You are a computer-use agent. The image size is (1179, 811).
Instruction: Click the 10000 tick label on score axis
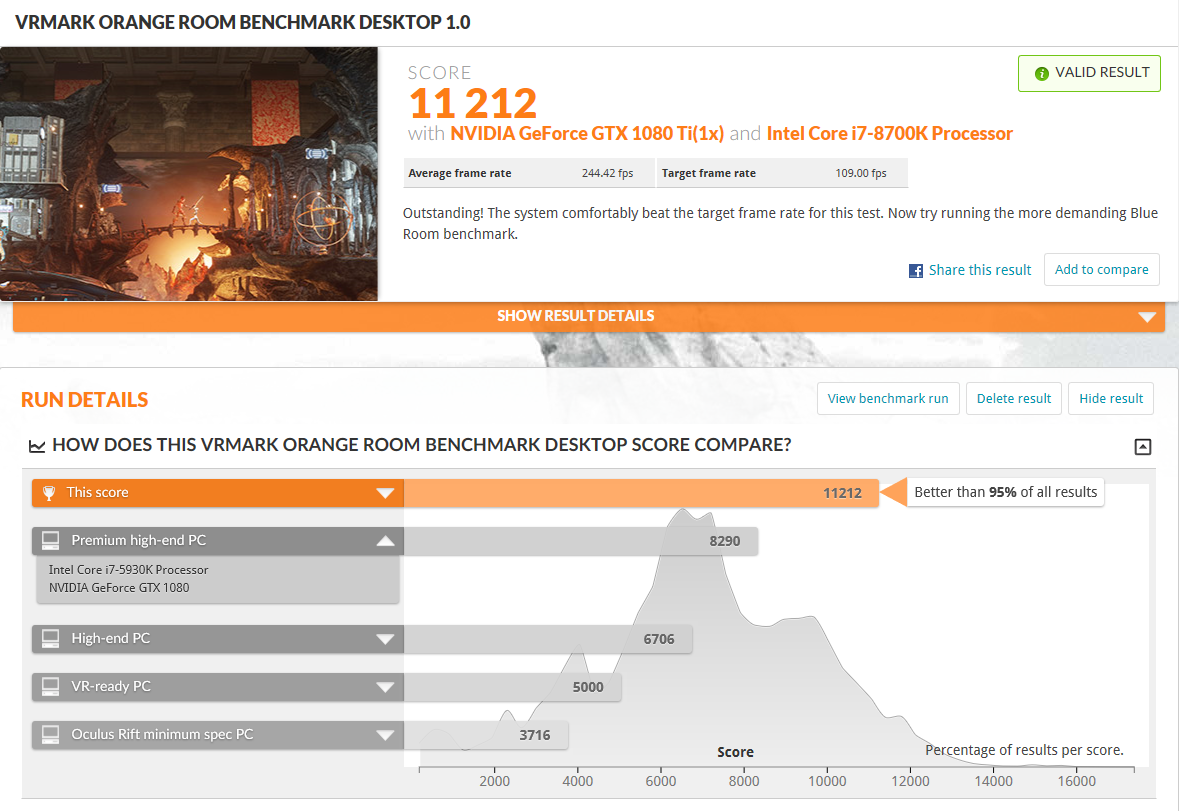(x=827, y=782)
